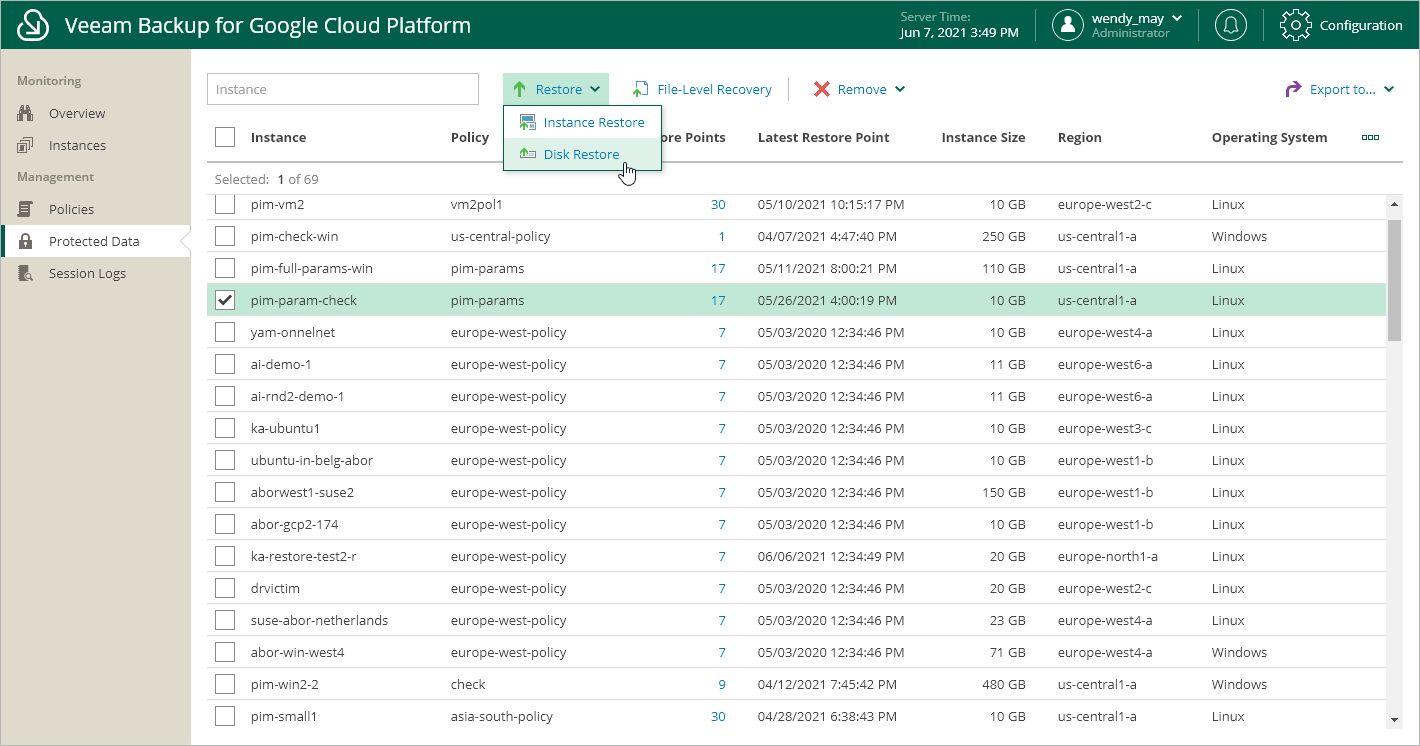Click the green Restore arrow icon
Image resolution: width=1420 pixels, height=746 pixels.
click(x=519, y=89)
